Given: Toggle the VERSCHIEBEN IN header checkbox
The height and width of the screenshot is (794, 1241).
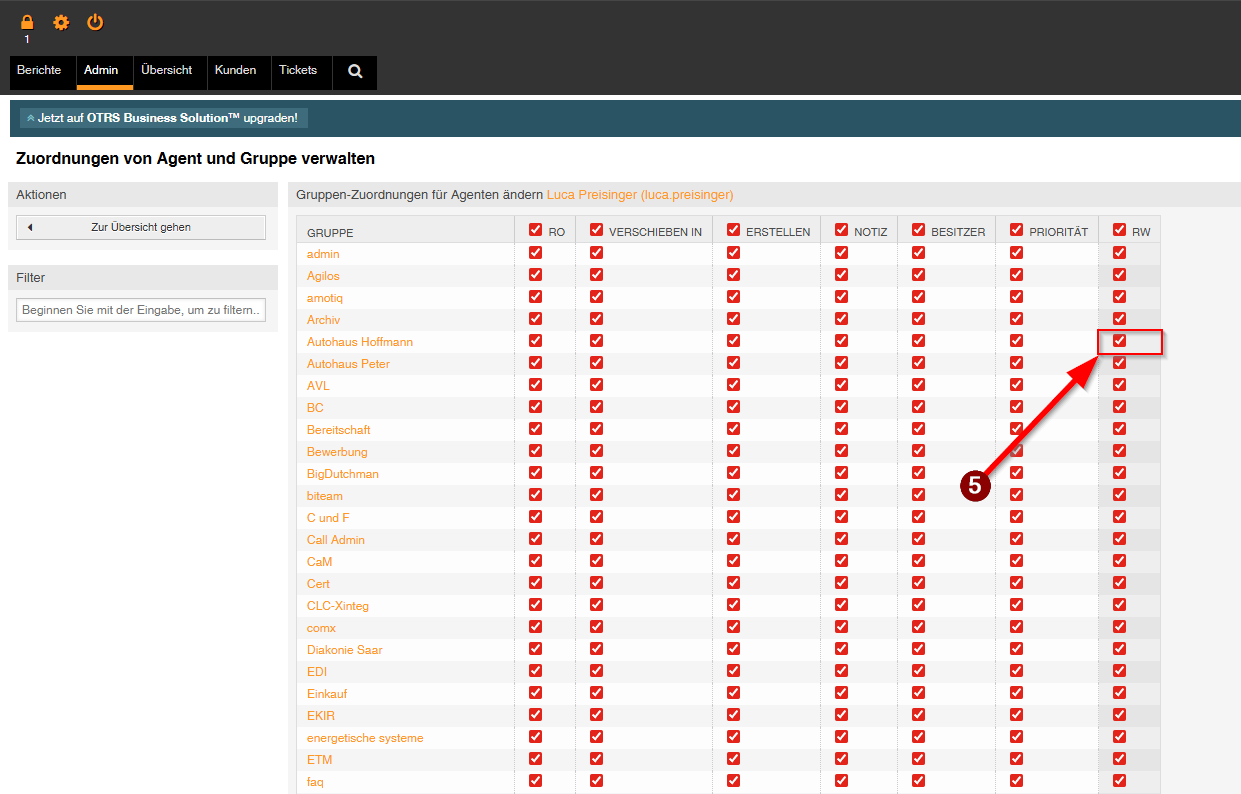Looking at the screenshot, I should point(597,230).
